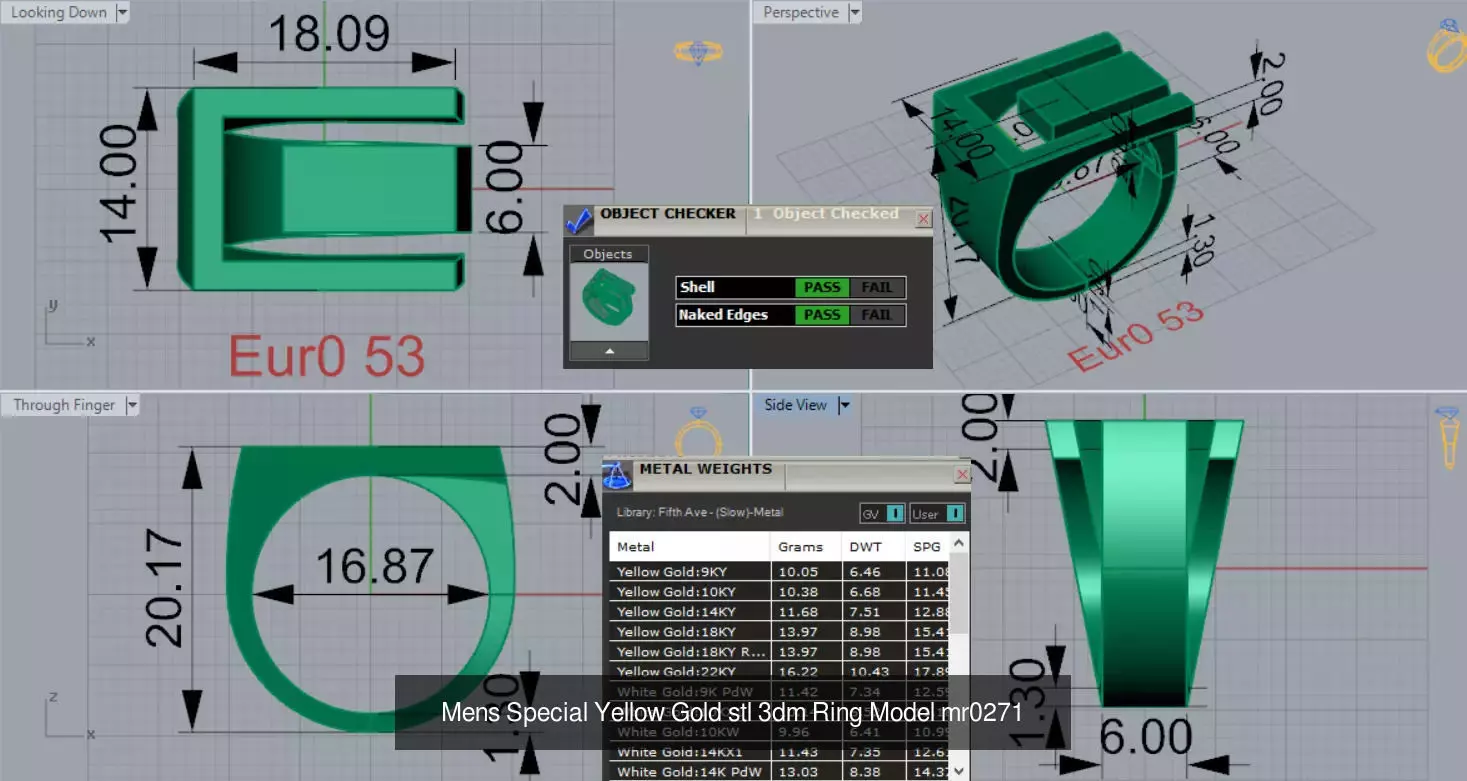Click the Naked Edges PASS indicator
Viewport: 1467px width, 781px height.
pyautogui.click(x=822, y=315)
